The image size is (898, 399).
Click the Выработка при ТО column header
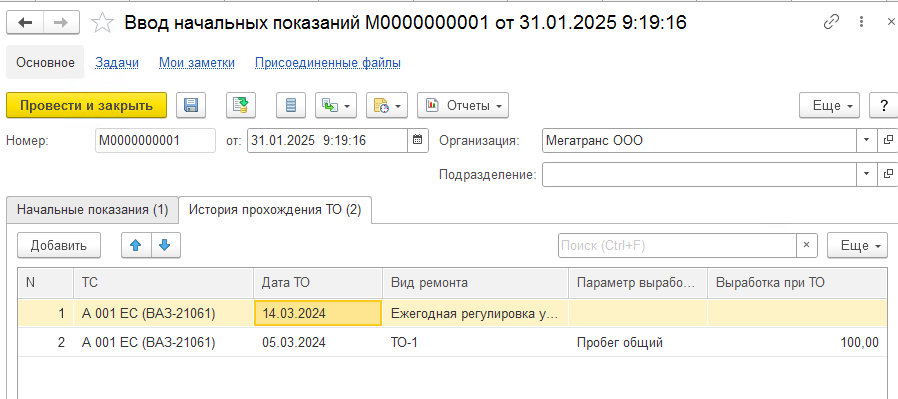point(798,282)
